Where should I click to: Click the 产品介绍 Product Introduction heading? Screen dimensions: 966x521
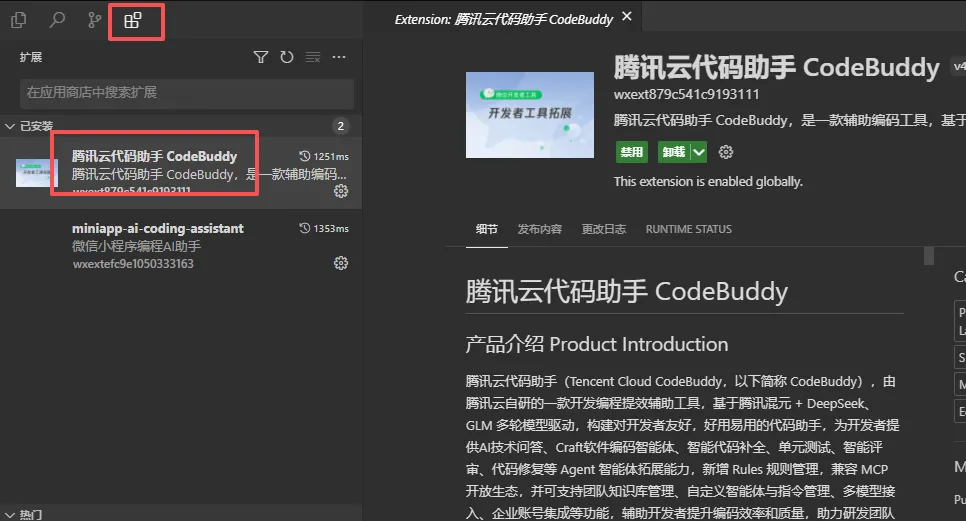click(596, 344)
